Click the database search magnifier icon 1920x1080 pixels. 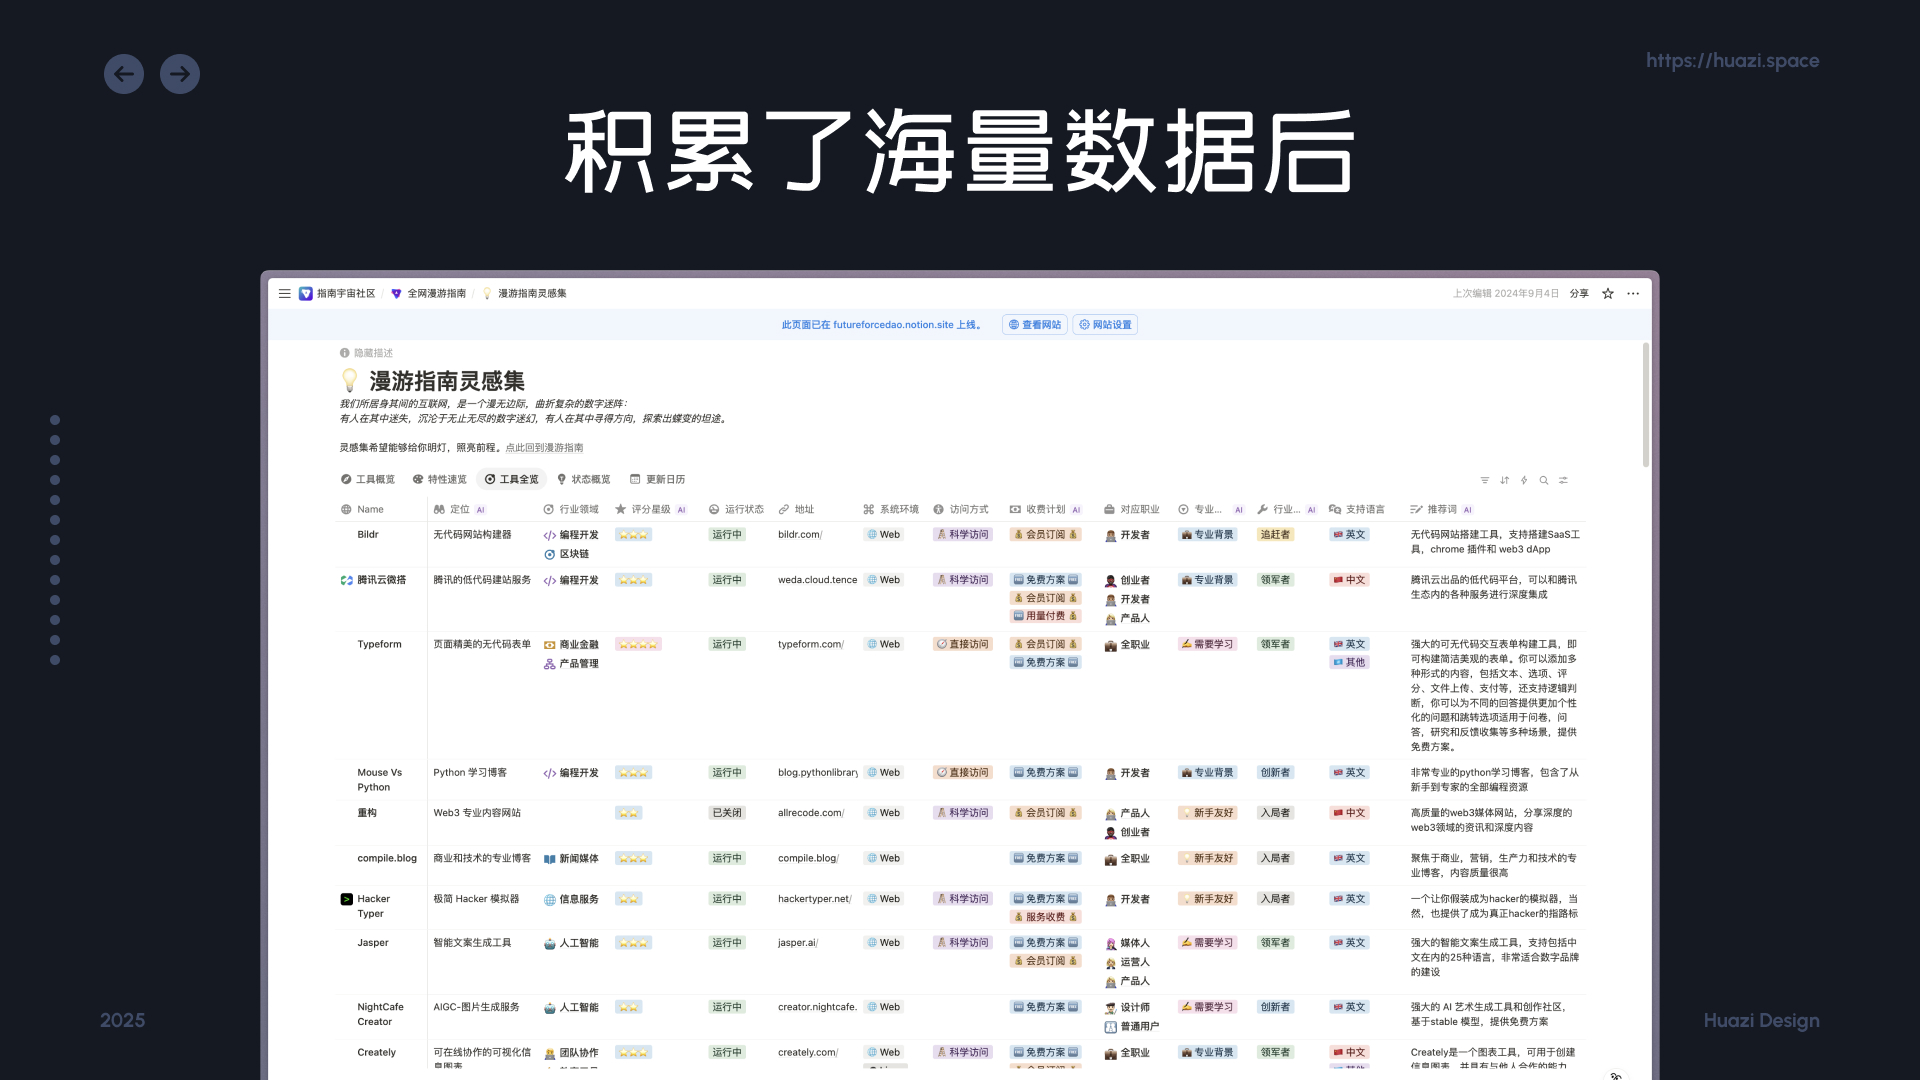[x=1544, y=481]
